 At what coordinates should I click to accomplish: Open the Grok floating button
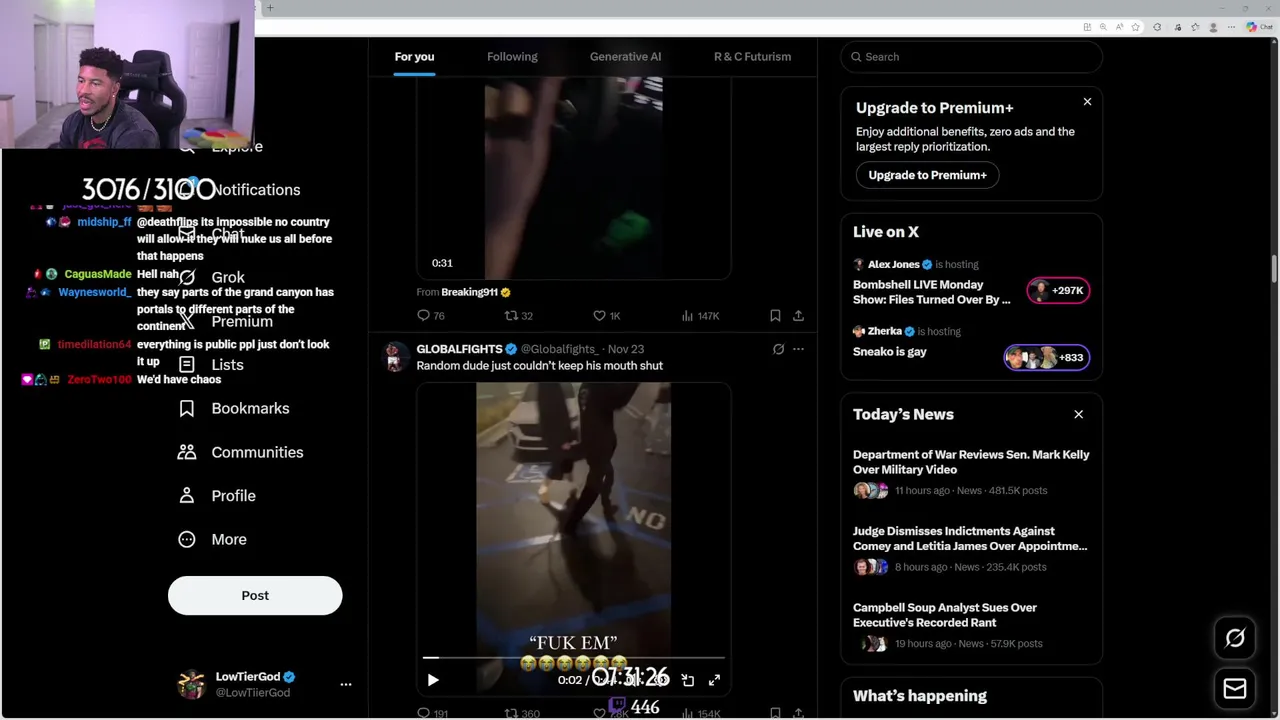(x=1235, y=638)
